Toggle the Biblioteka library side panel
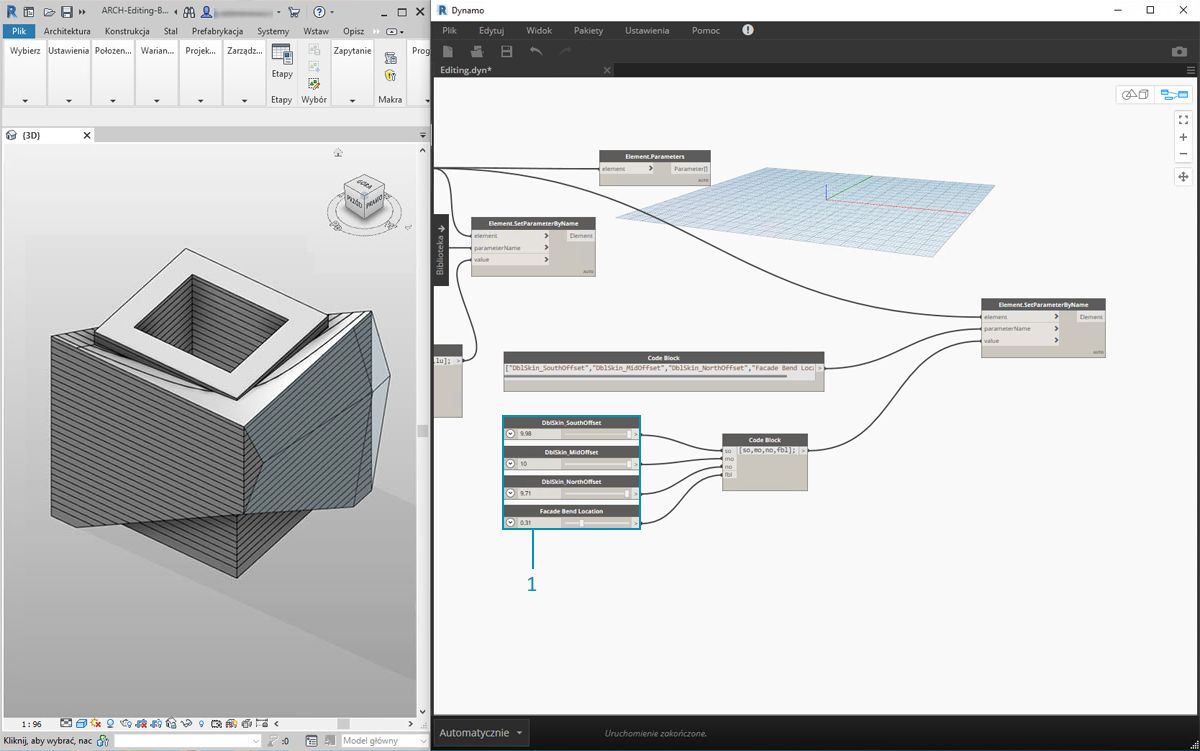1200x751 pixels. coord(441,250)
